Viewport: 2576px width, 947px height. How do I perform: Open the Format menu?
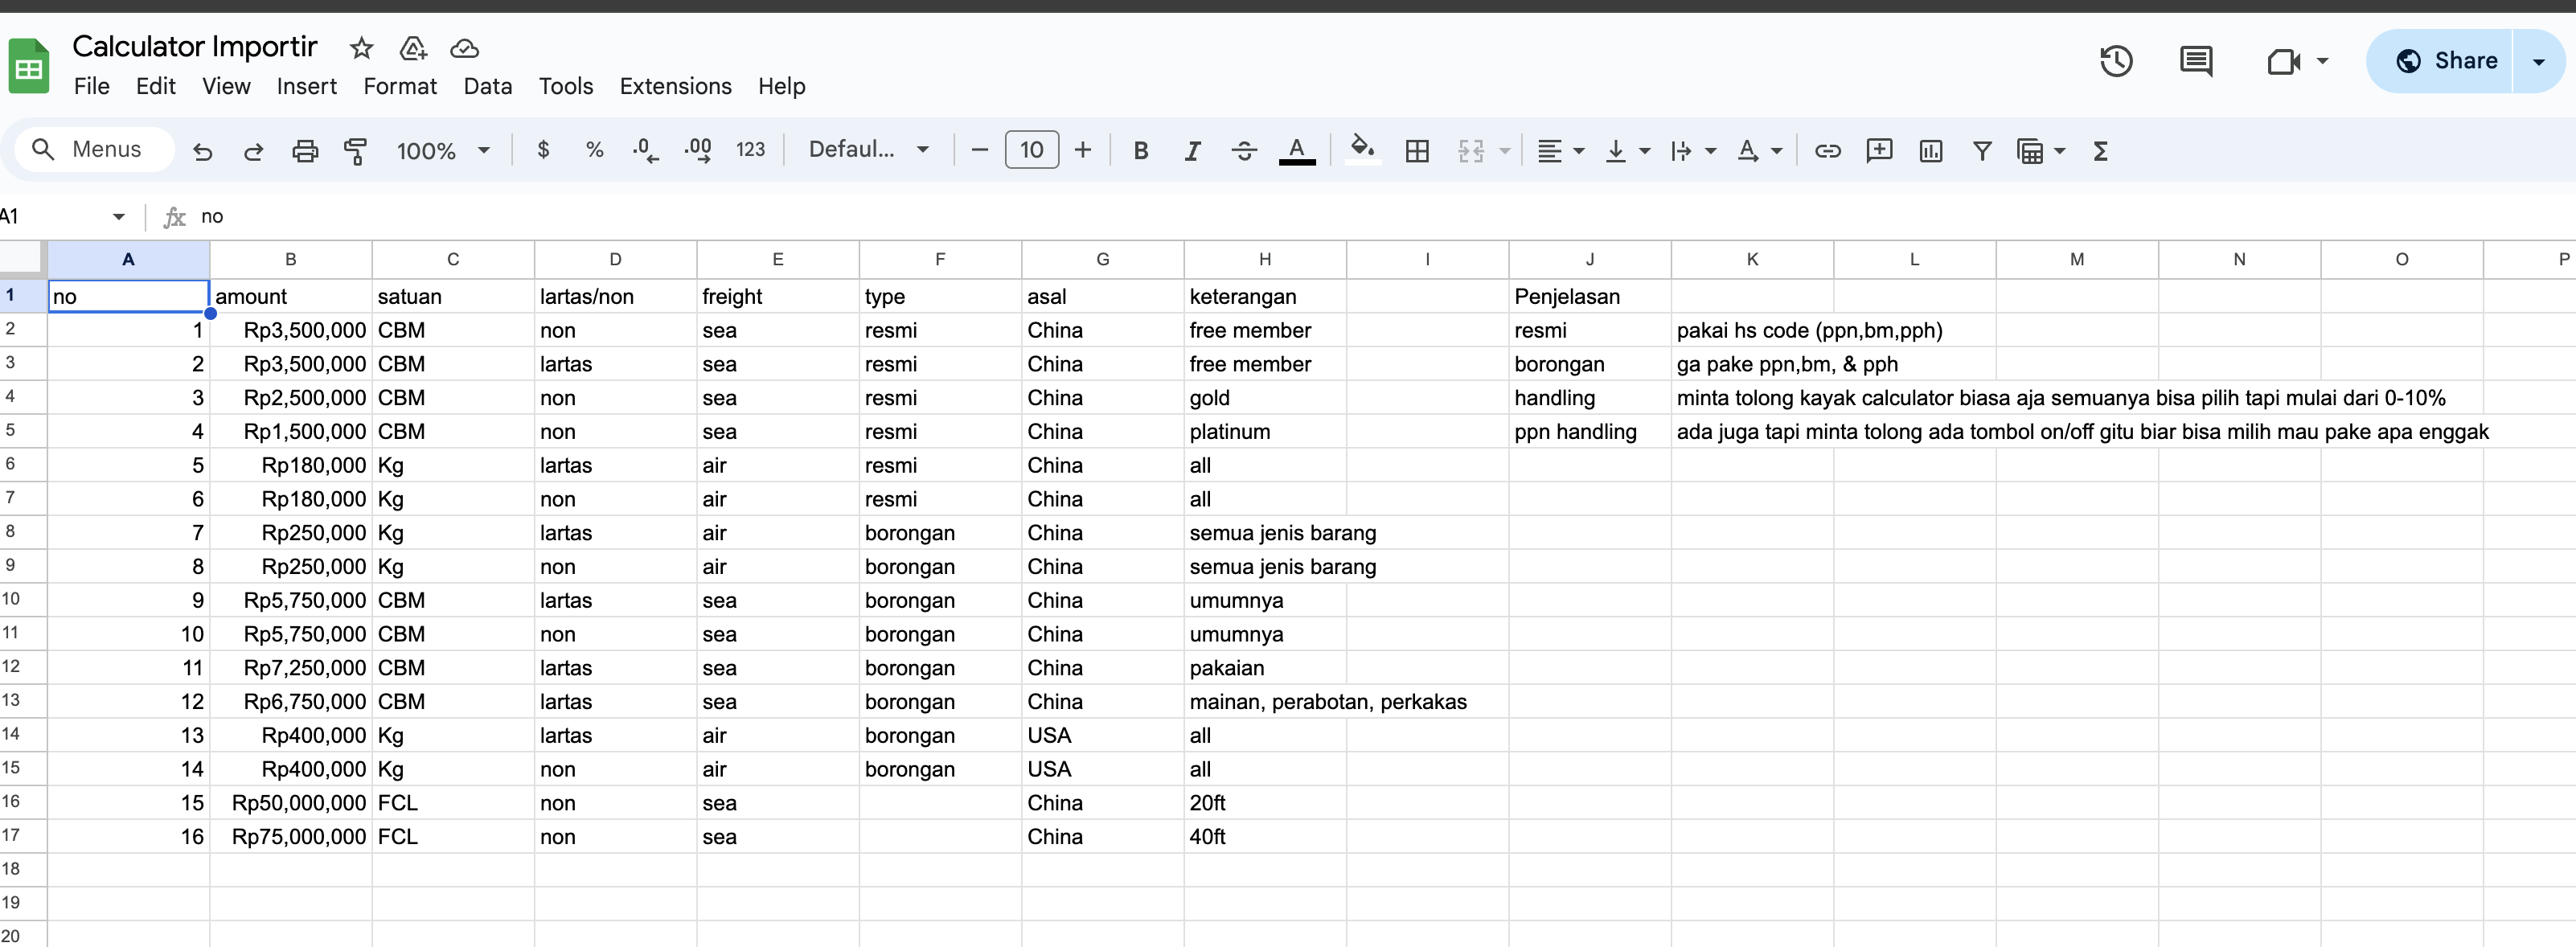click(399, 87)
